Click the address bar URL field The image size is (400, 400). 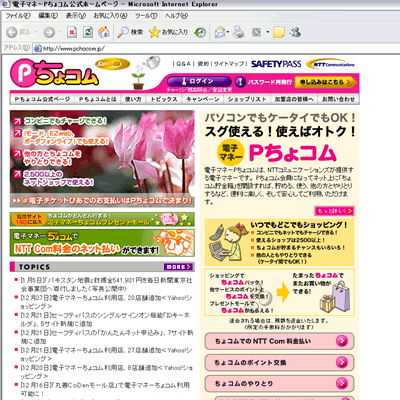pyautogui.click(x=217, y=48)
